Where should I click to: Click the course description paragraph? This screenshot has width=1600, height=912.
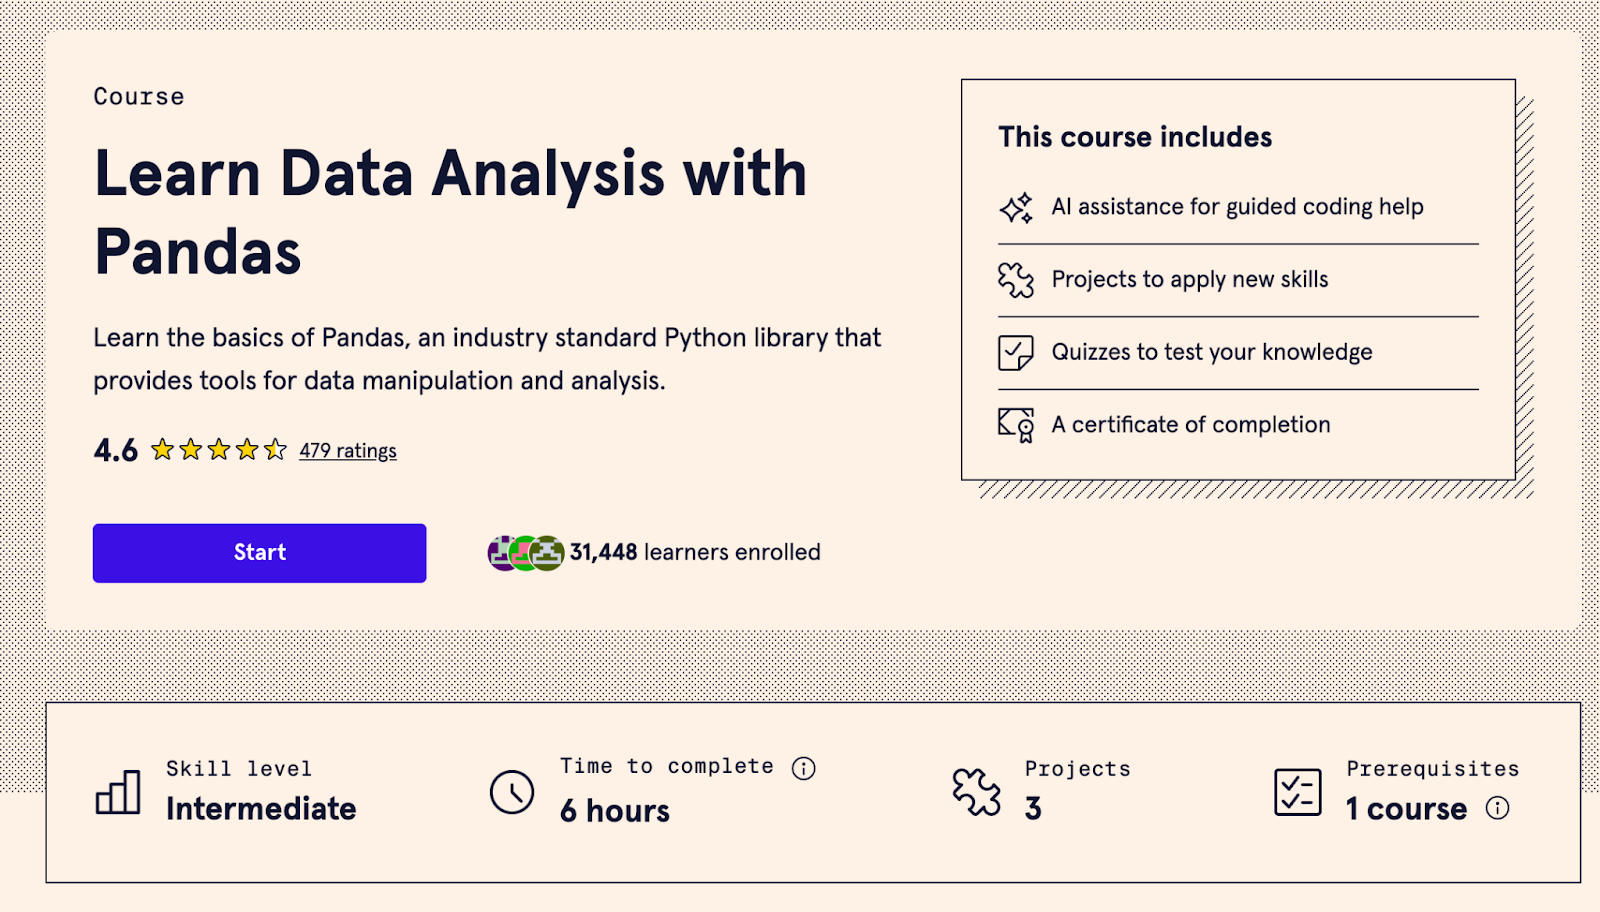tap(487, 359)
